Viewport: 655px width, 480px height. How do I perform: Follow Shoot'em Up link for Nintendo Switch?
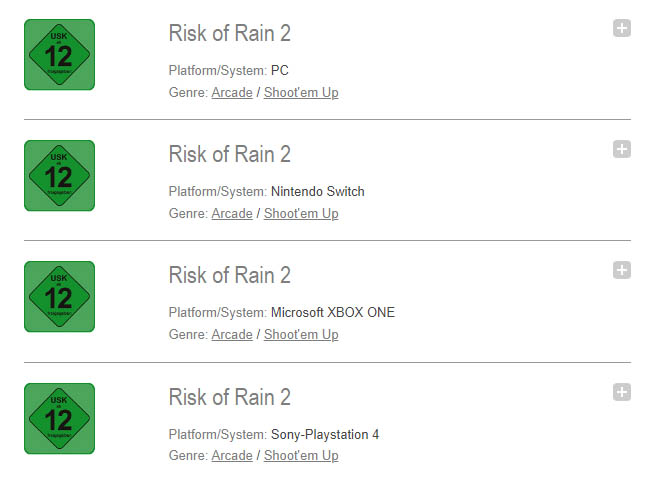tap(301, 213)
